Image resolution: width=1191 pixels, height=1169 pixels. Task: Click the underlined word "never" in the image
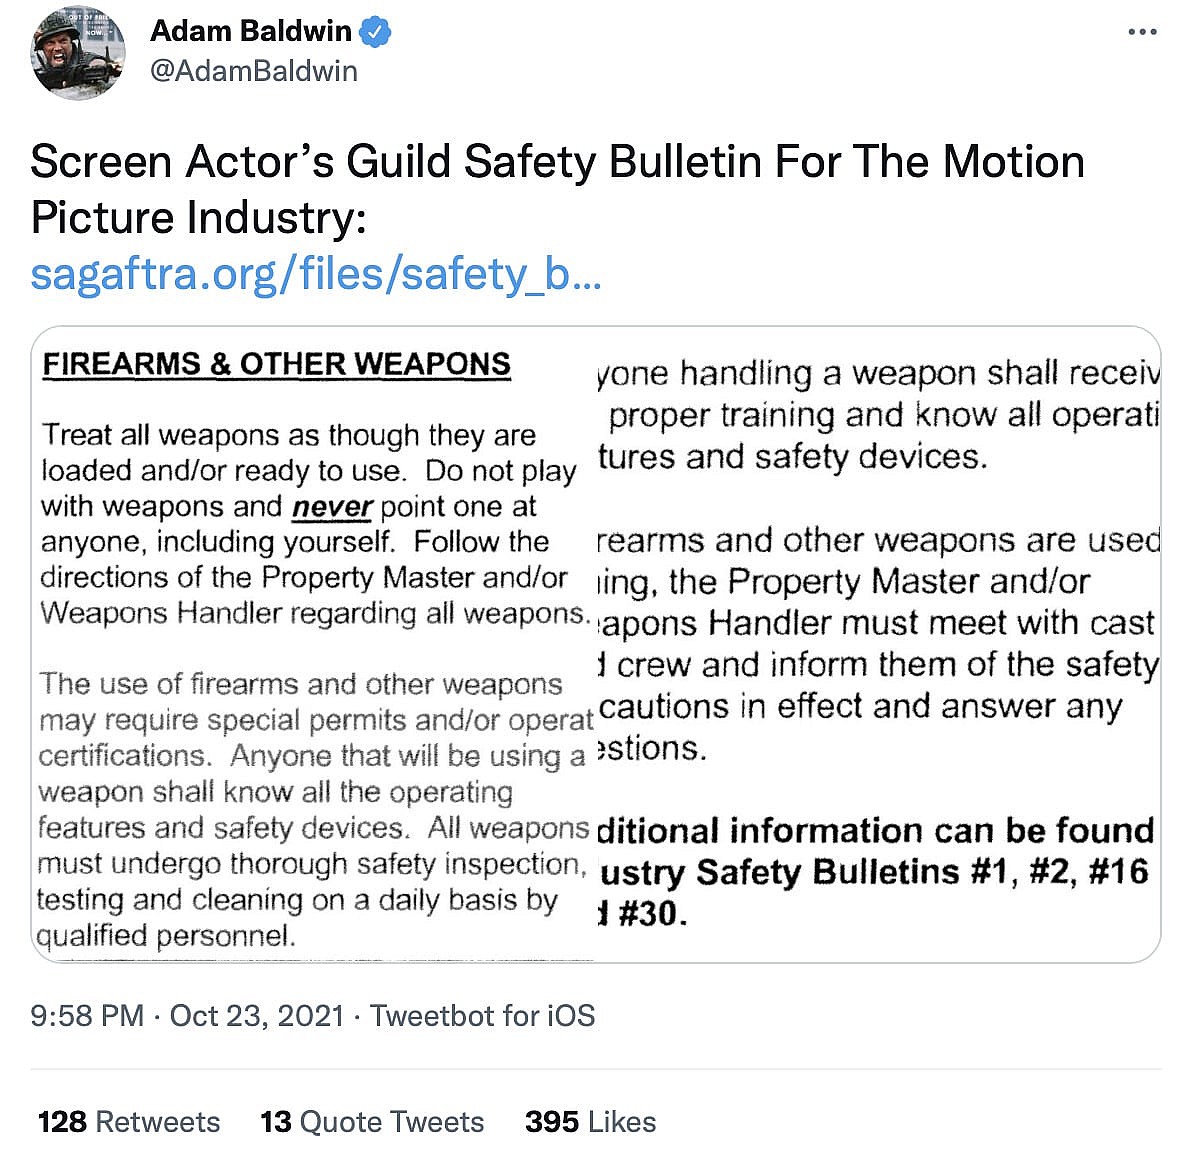point(331,507)
